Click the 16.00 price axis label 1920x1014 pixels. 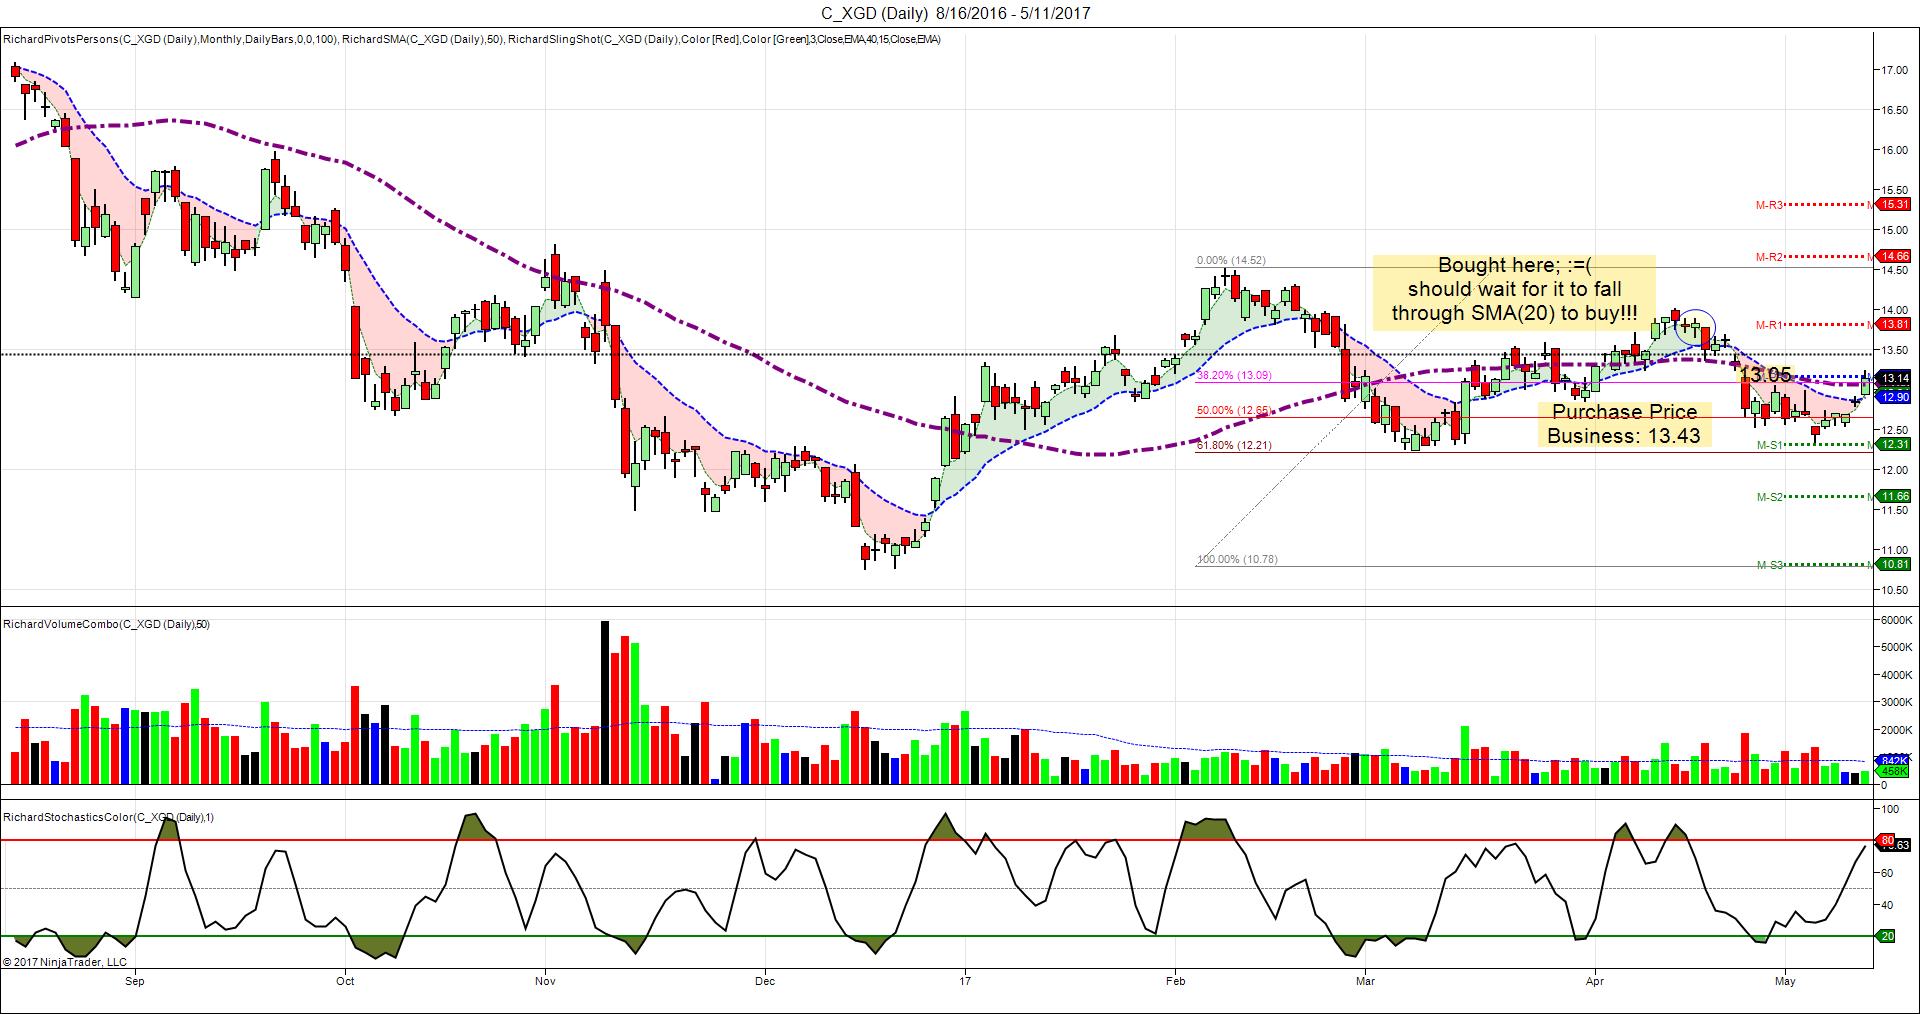[x=1895, y=150]
